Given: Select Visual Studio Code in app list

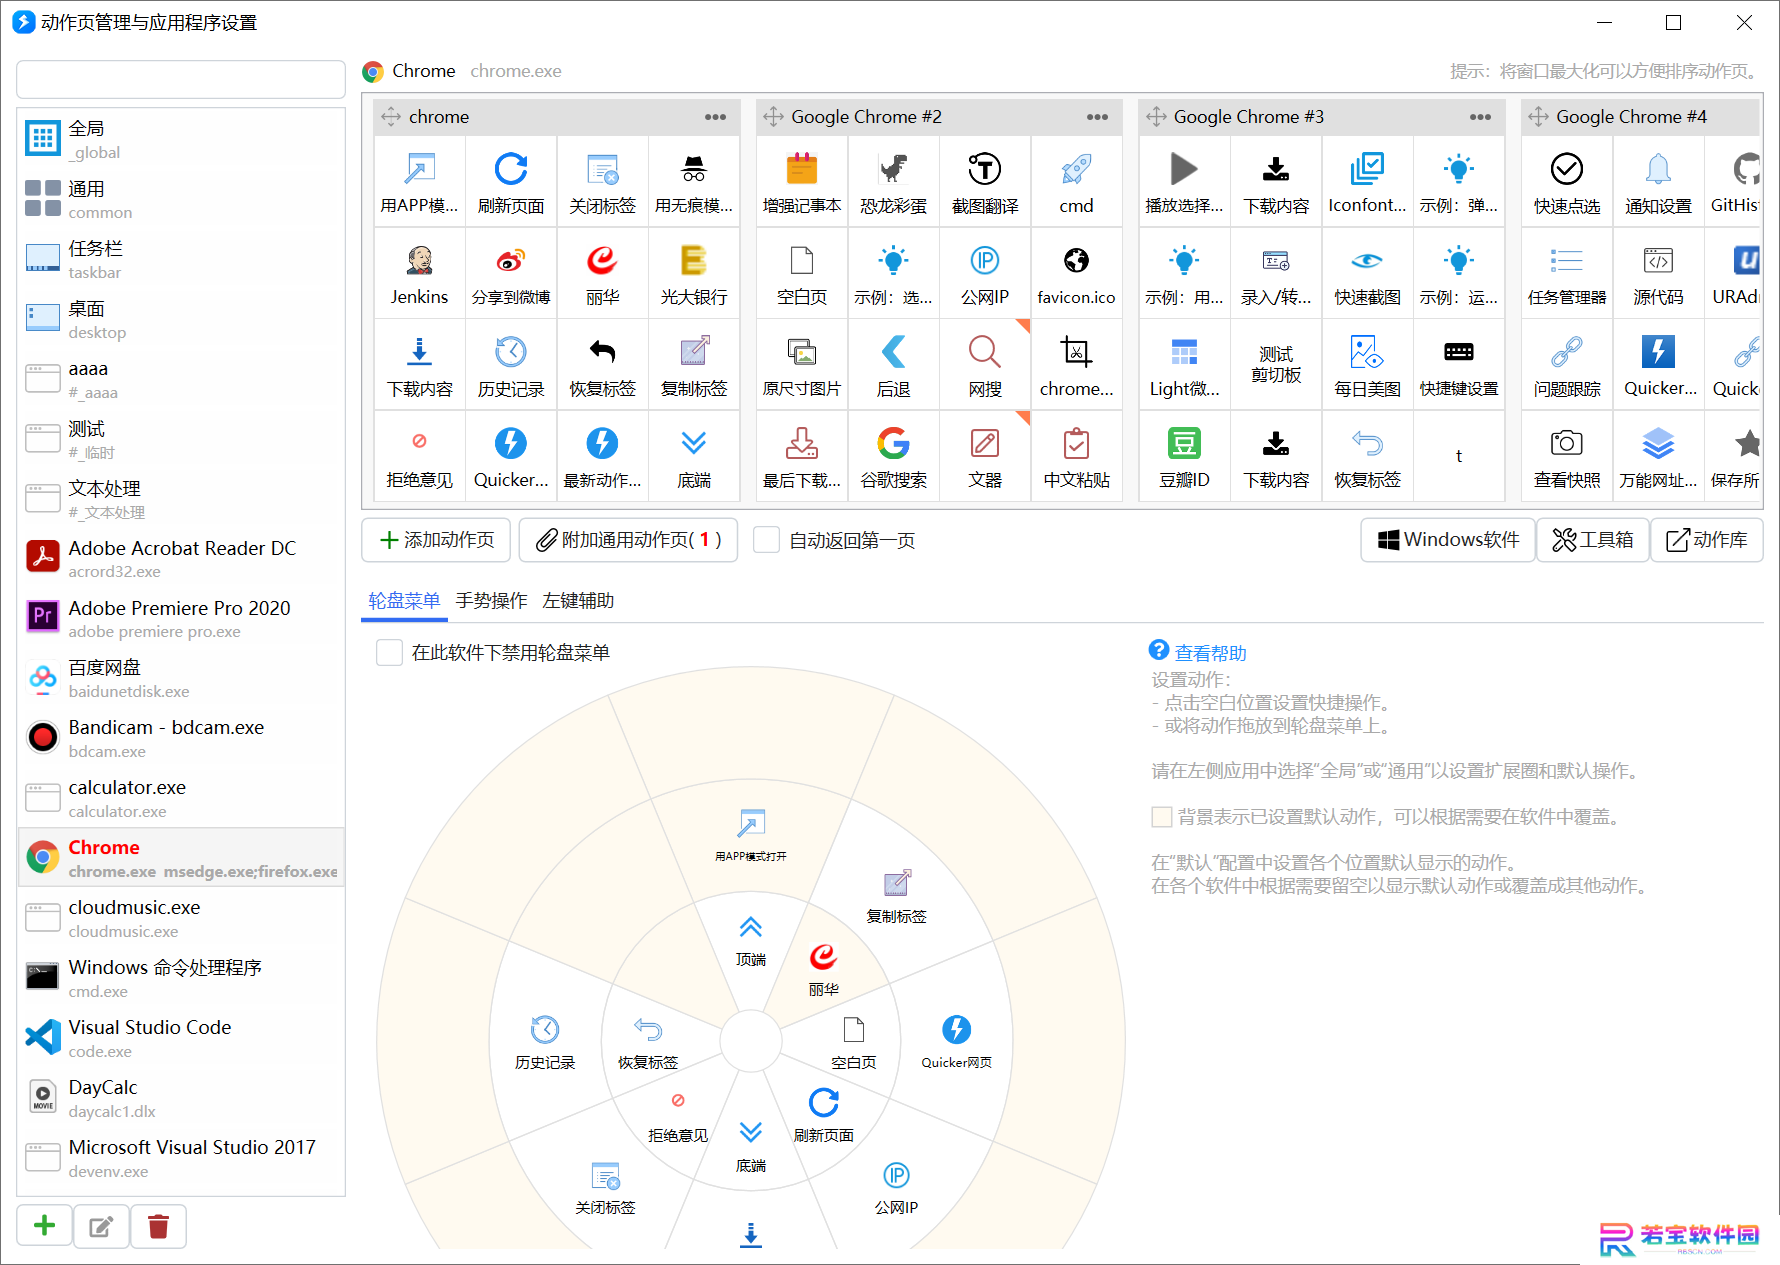Looking at the screenshot, I should pos(181,1038).
